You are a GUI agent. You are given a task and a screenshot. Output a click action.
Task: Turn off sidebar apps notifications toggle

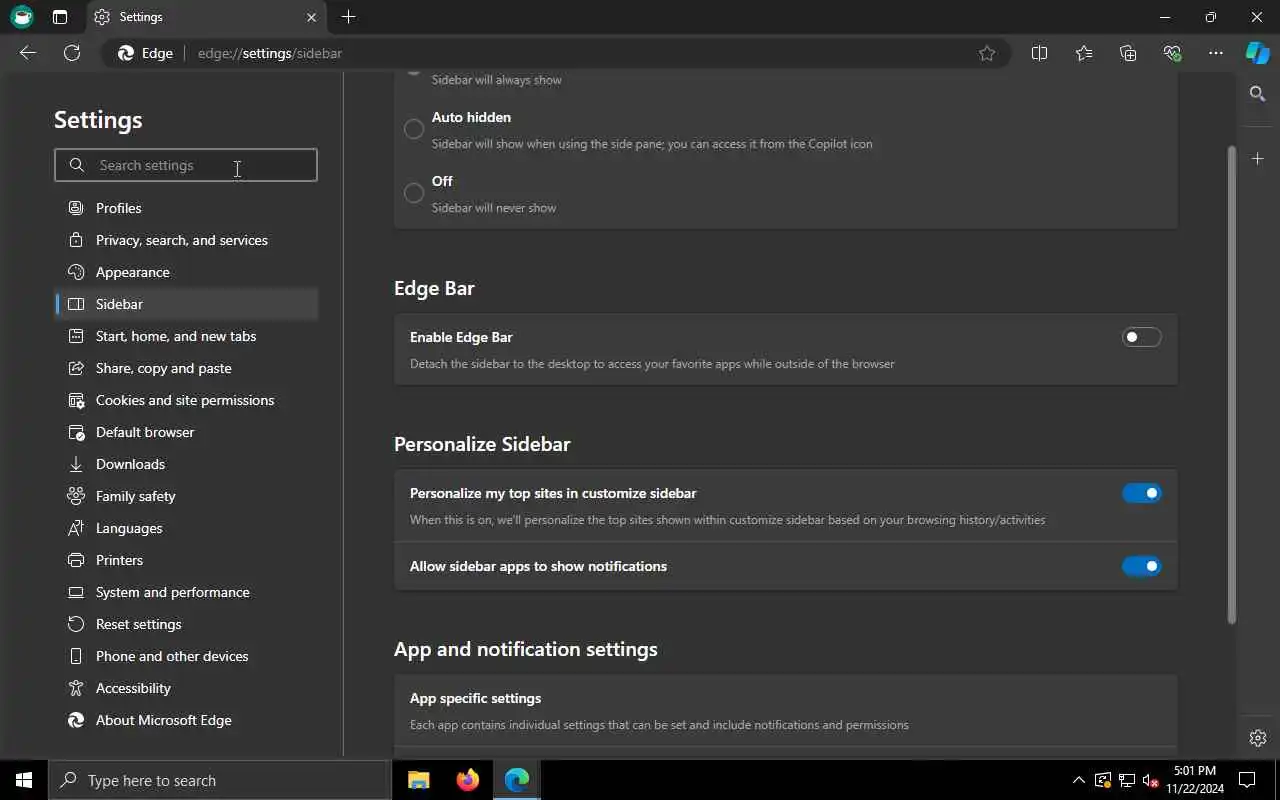(1142, 566)
